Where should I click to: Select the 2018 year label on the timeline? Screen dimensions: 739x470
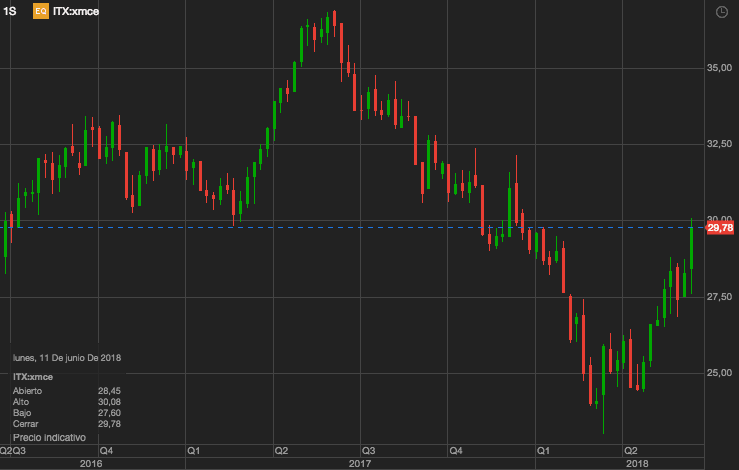pyautogui.click(x=636, y=463)
